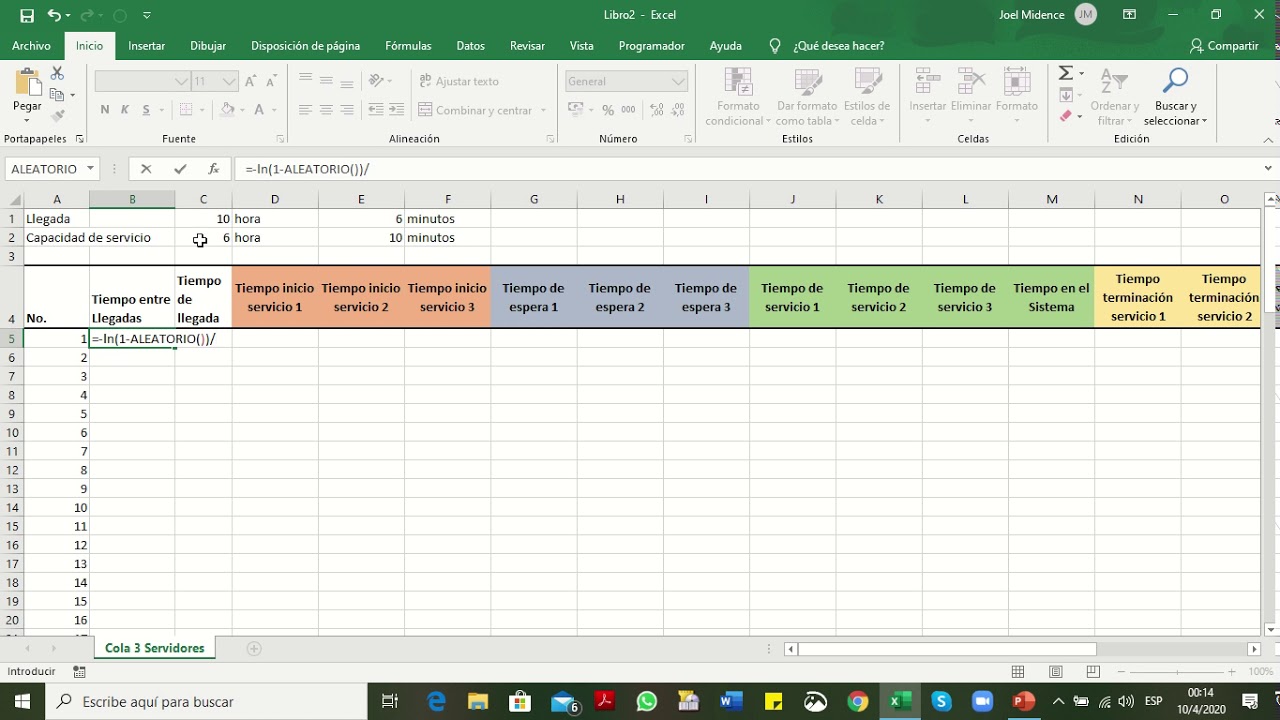The image size is (1280, 720).
Task: Open the Programador ribbon tab
Action: 652,46
